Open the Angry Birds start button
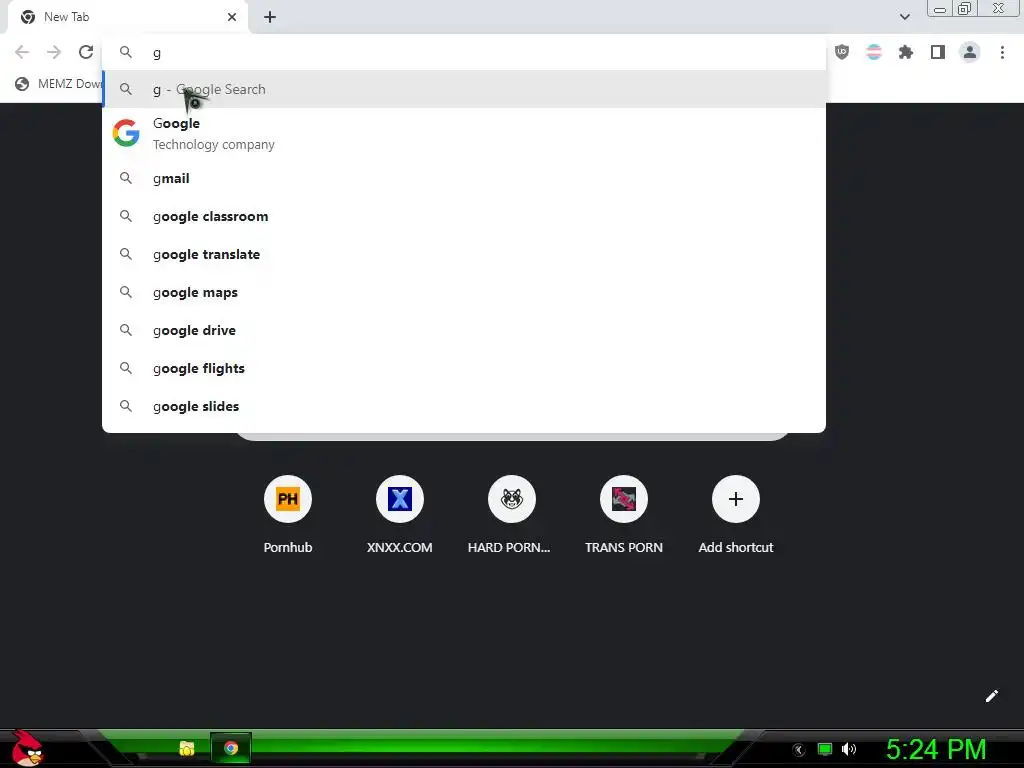Image resolution: width=1024 pixels, height=768 pixels. [27, 748]
